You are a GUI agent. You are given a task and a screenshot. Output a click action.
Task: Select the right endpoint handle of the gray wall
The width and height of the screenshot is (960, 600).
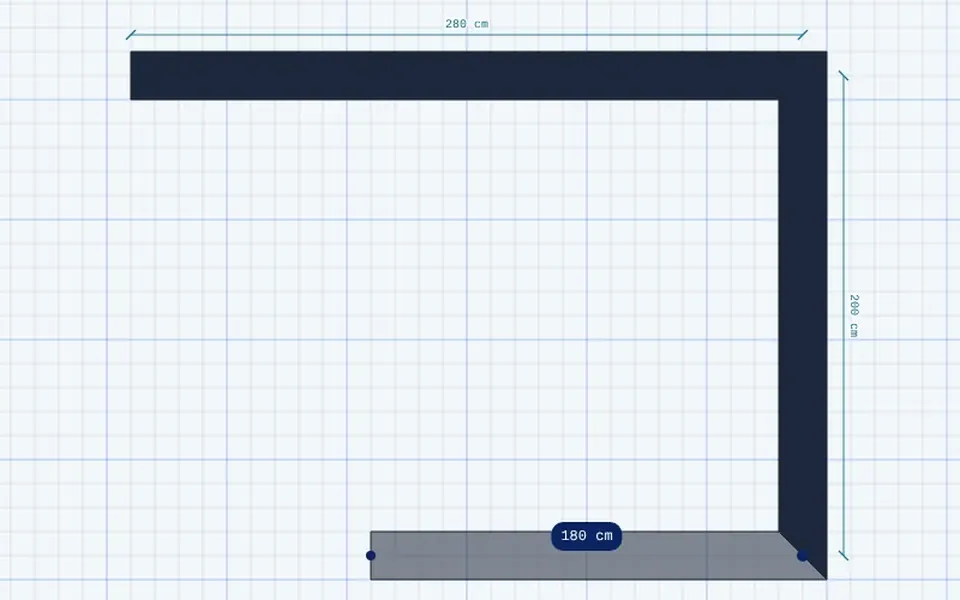pos(802,555)
